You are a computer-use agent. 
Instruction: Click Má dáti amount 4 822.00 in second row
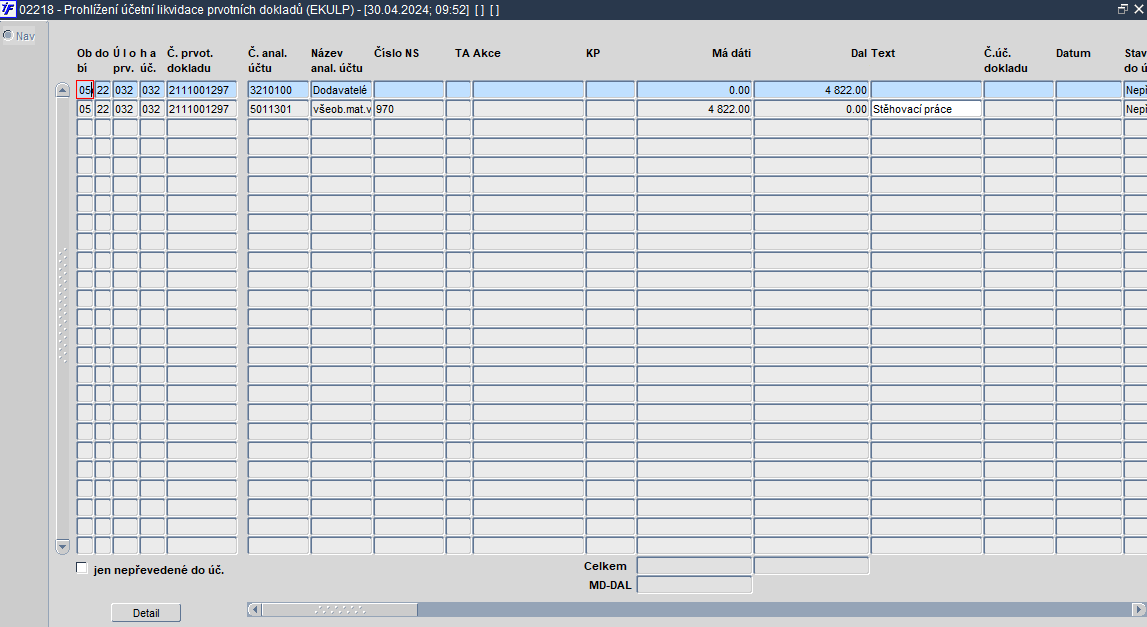(694, 109)
